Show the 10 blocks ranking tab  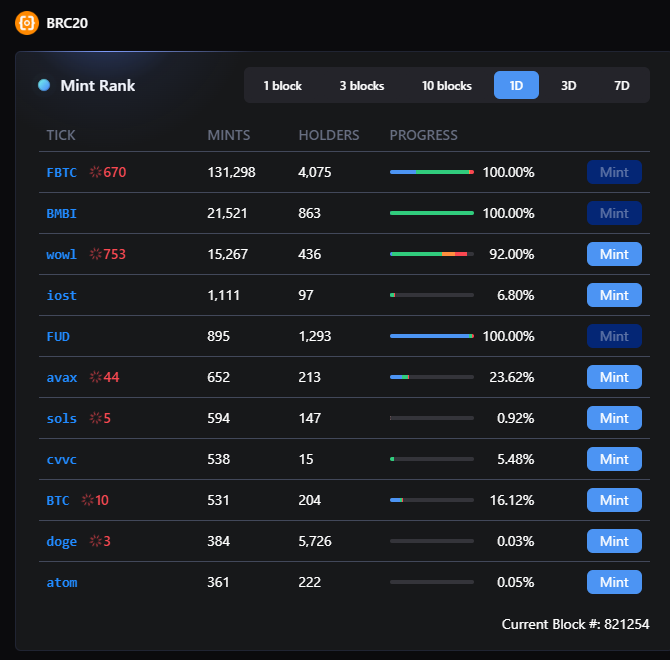click(x=446, y=85)
